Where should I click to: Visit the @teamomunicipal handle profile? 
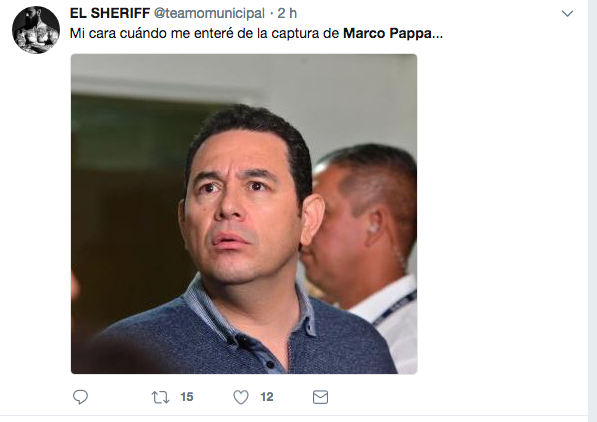click(x=209, y=13)
